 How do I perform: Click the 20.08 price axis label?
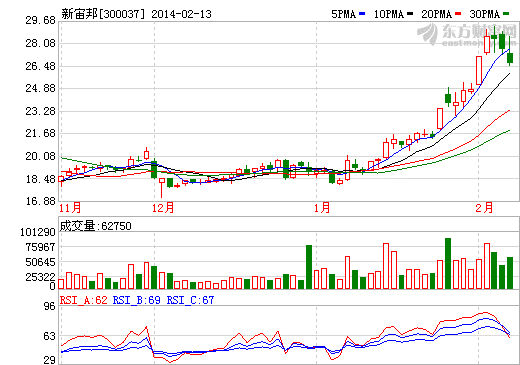click(x=40, y=156)
